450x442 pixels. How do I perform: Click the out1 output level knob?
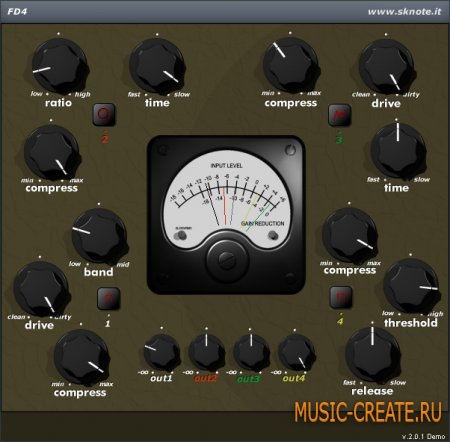[x=162, y=353]
